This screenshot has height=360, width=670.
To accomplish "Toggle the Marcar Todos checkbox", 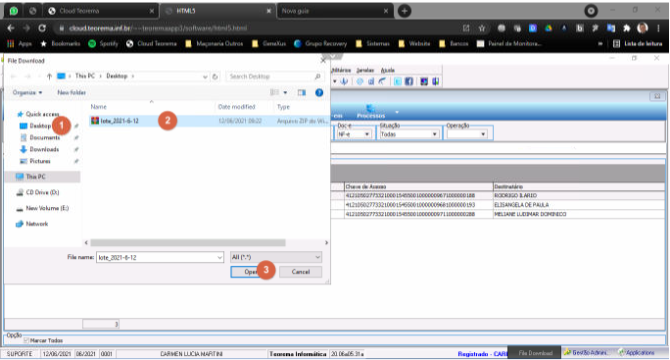I will (x=26, y=340).
